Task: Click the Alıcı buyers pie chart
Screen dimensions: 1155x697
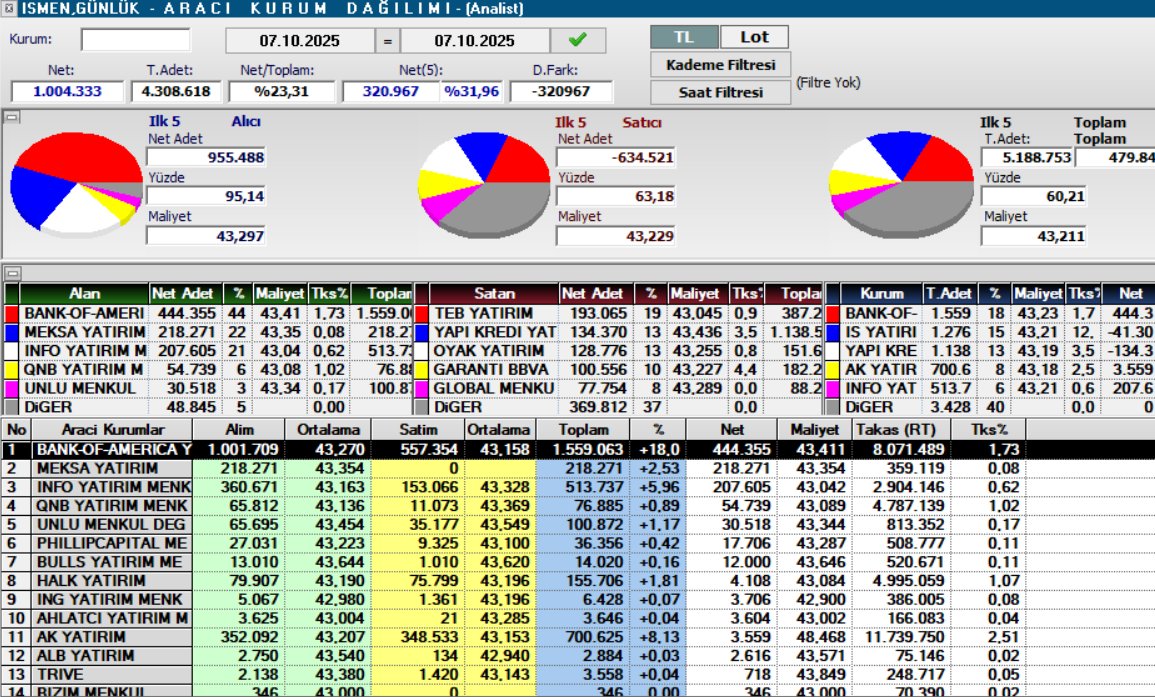Action: point(76,184)
